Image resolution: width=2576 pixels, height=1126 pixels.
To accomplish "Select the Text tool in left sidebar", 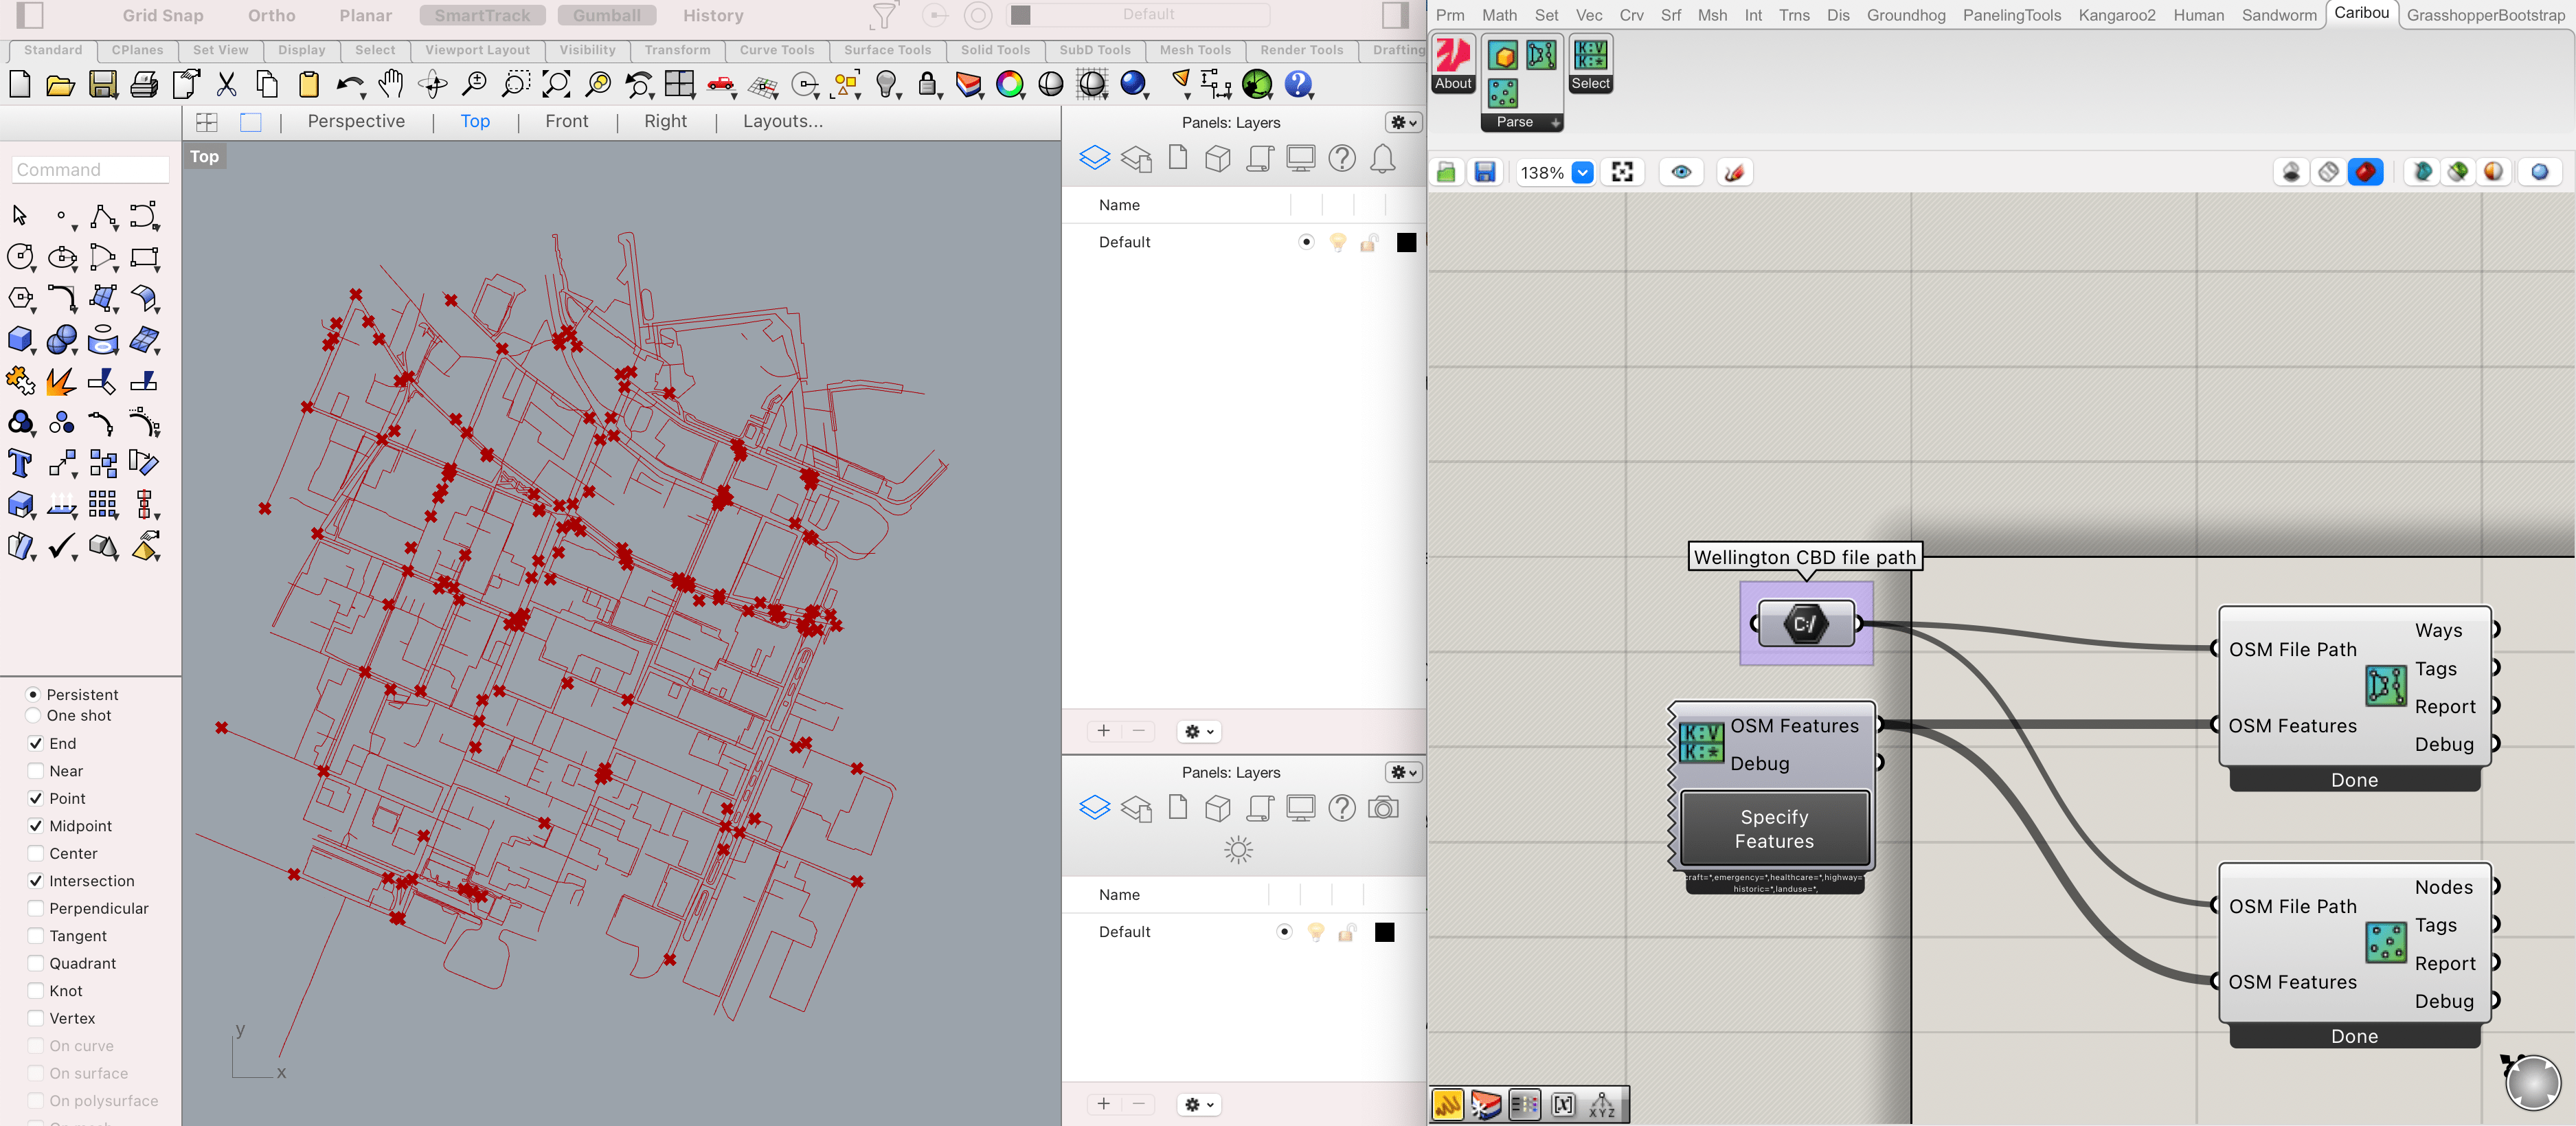I will pos(20,464).
